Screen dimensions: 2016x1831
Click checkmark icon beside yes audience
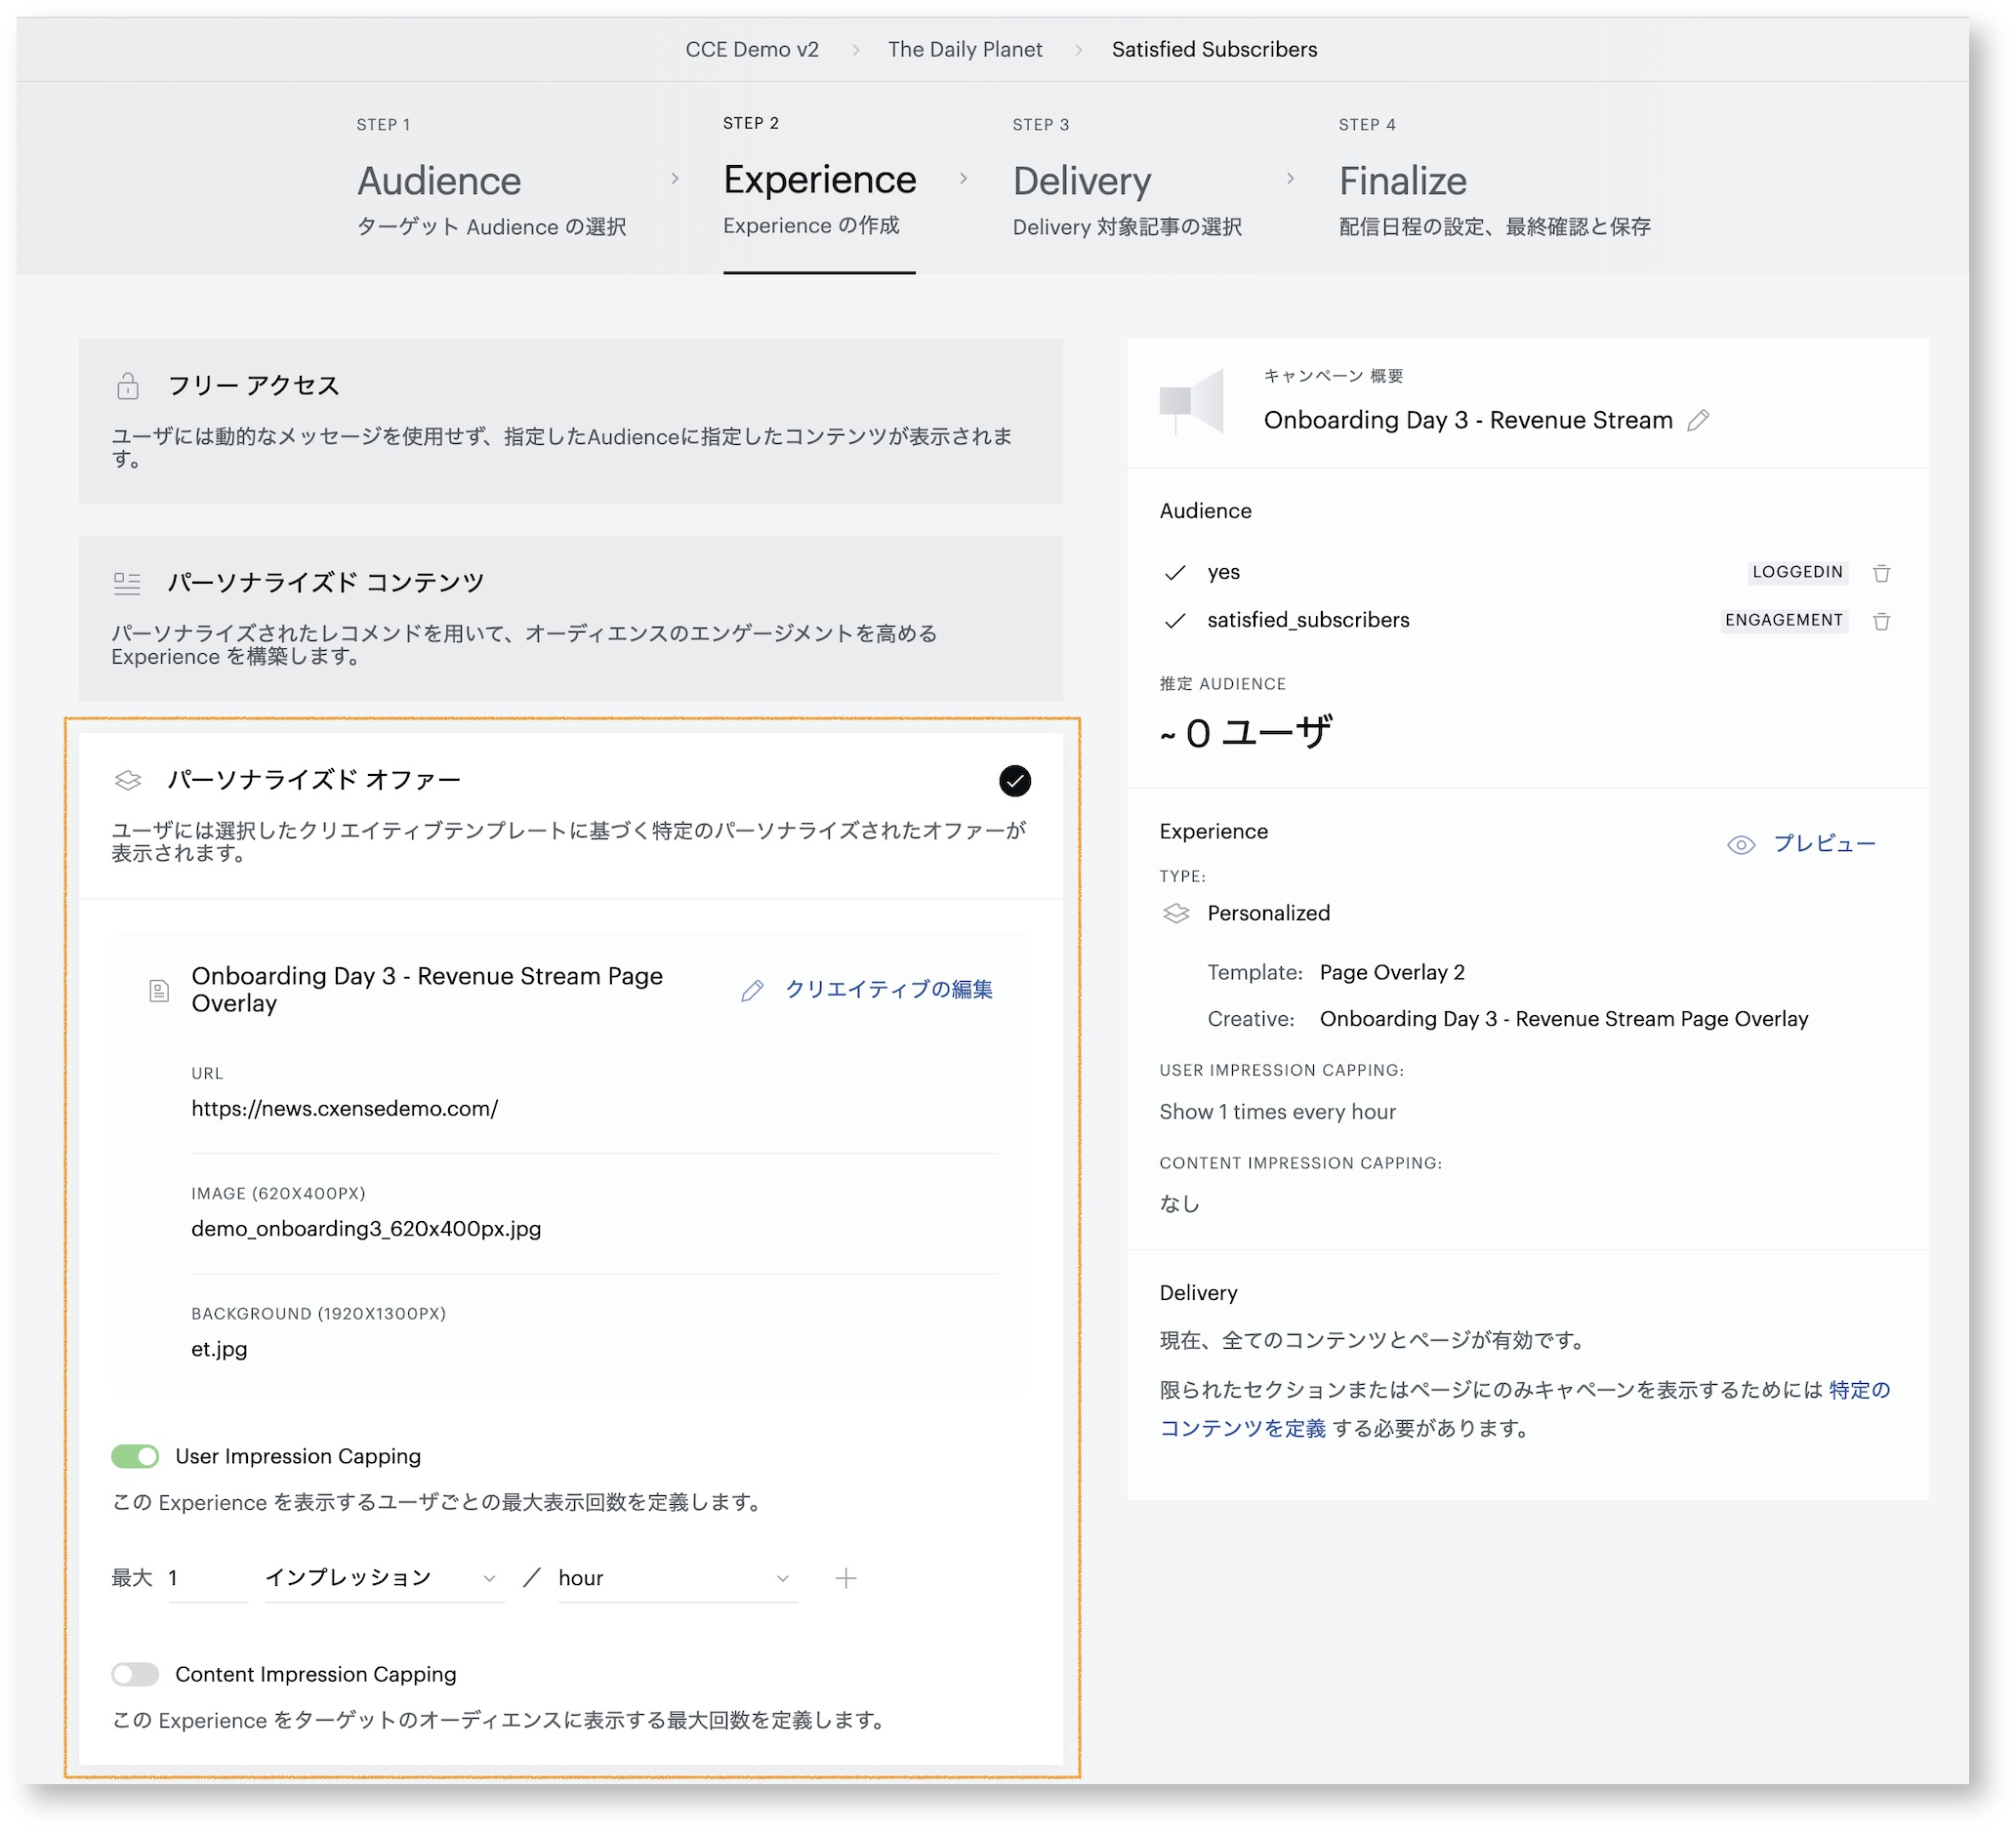pos(1175,573)
